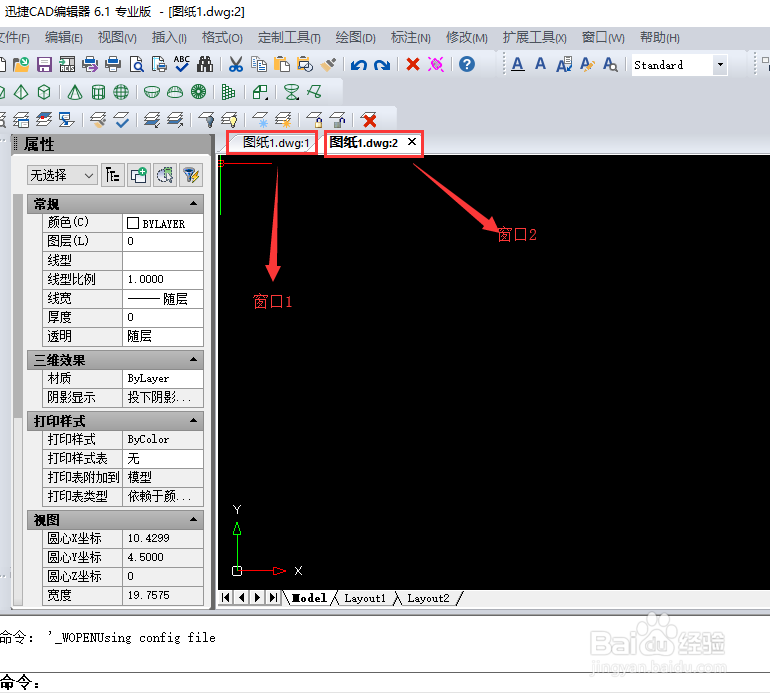Switch to the Layout1 tab

(365, 598)
